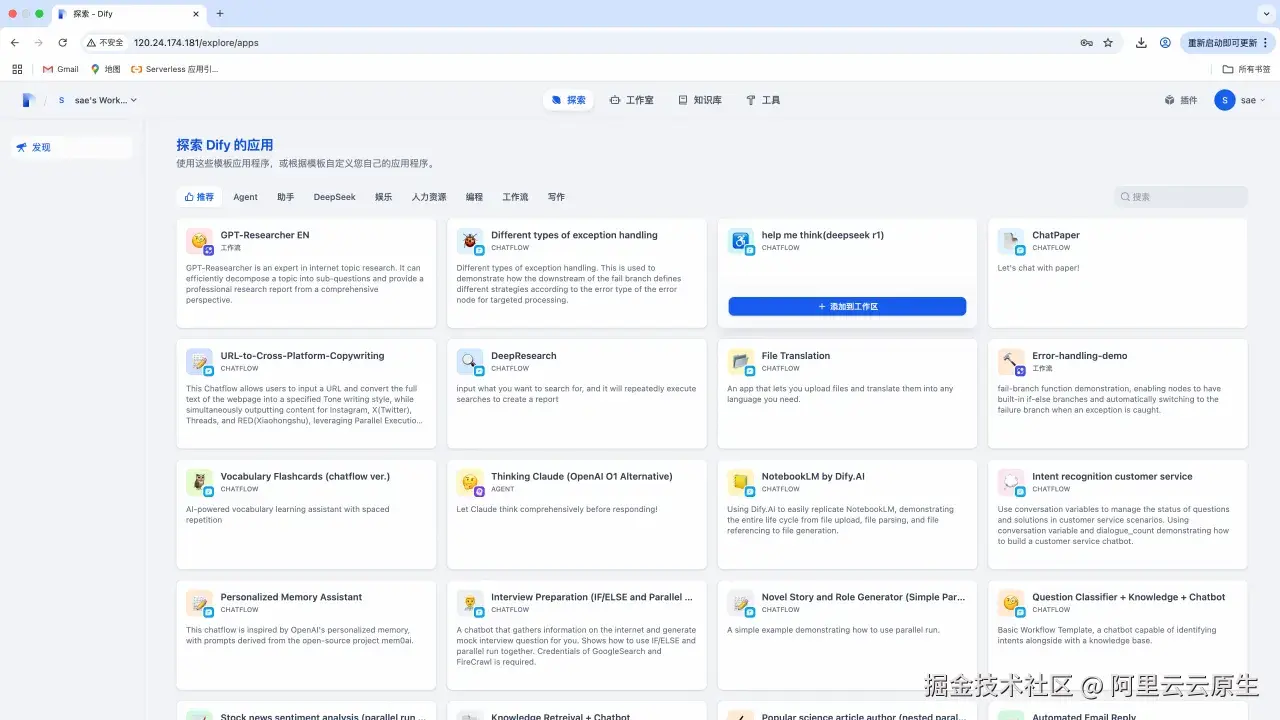
Task: Click browser reload page icon
Action: coord(63,43)
